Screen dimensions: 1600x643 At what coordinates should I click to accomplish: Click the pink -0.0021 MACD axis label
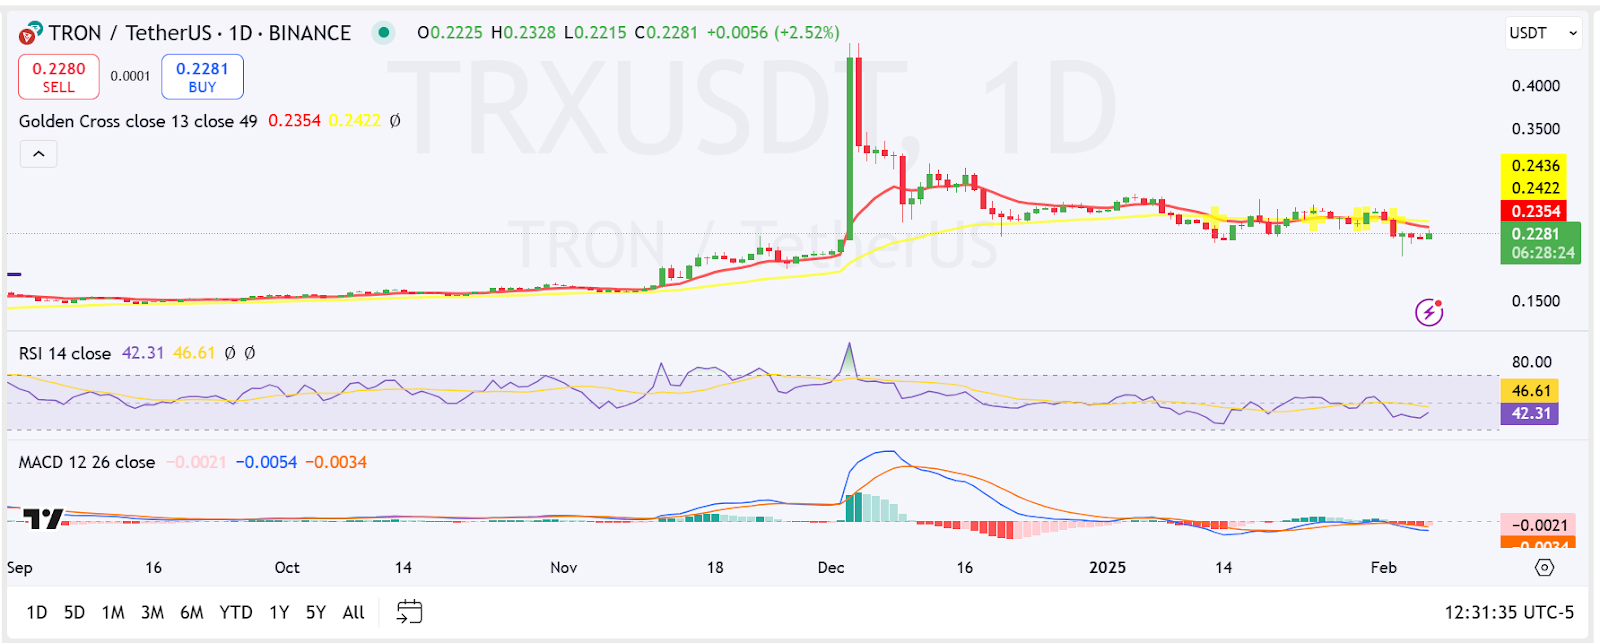pyautogui.click(x=1539, y=525)
